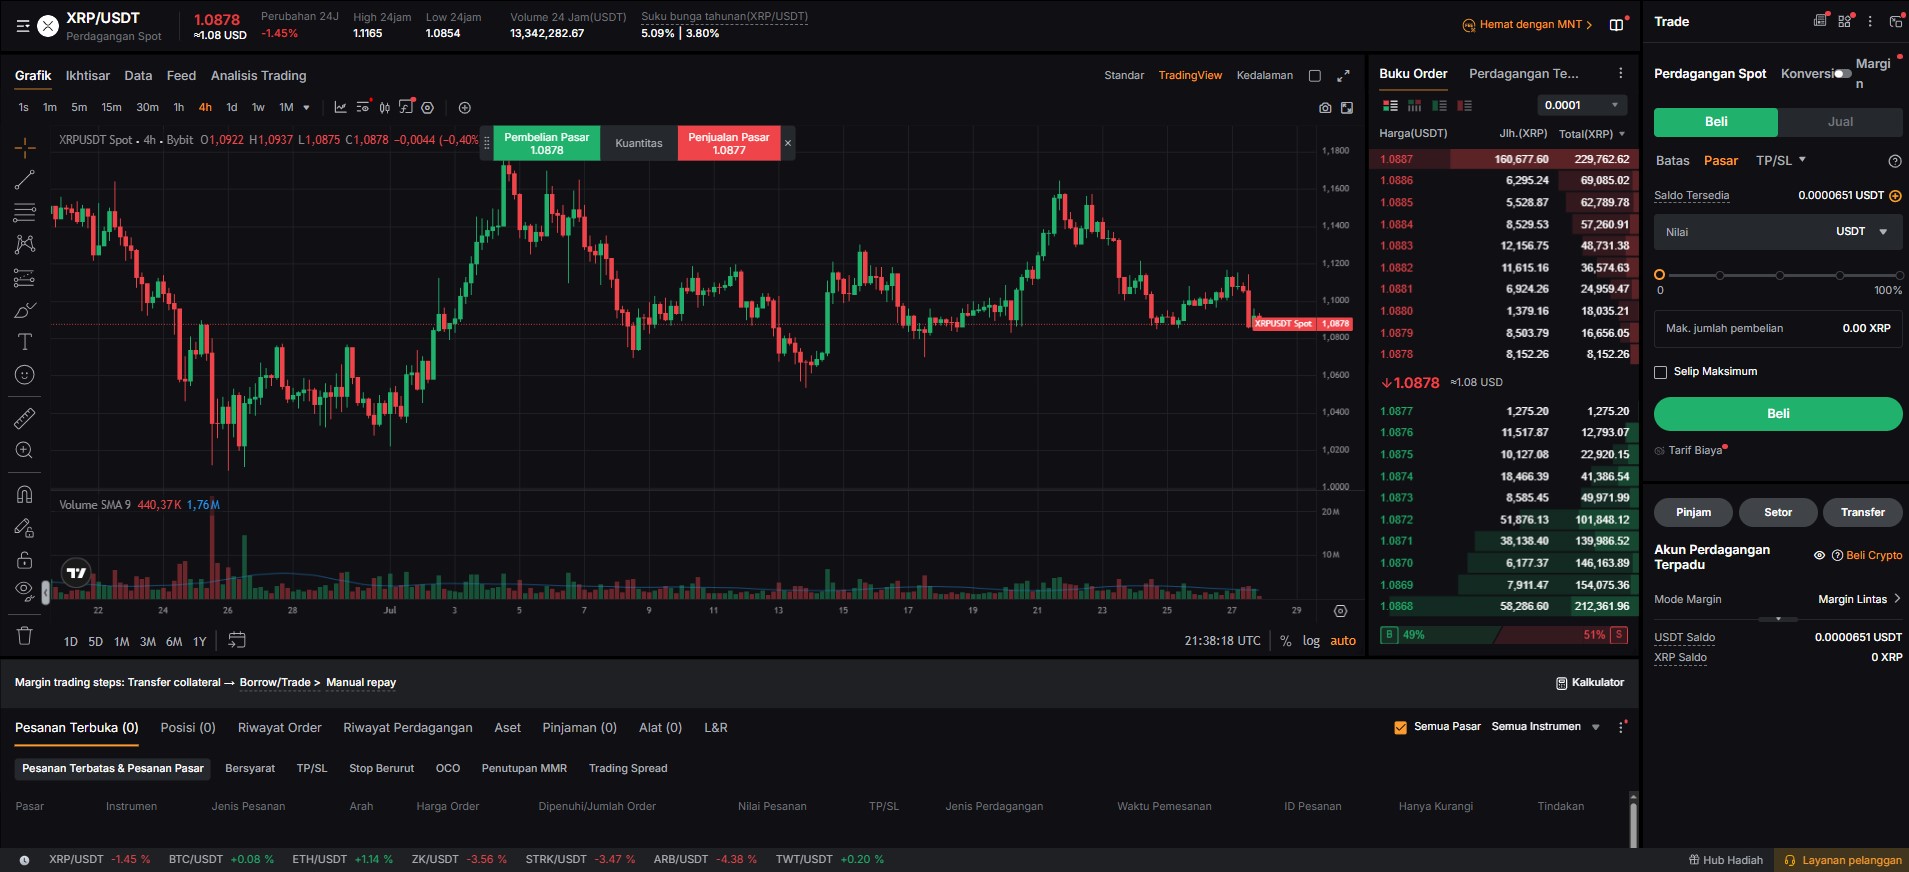Open the 0.0001 price grouping dropdown

coord(1582,105)
